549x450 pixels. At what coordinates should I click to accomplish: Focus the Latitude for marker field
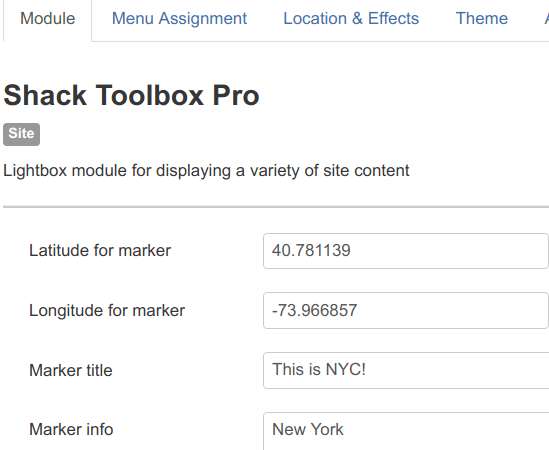coord(406,251)
